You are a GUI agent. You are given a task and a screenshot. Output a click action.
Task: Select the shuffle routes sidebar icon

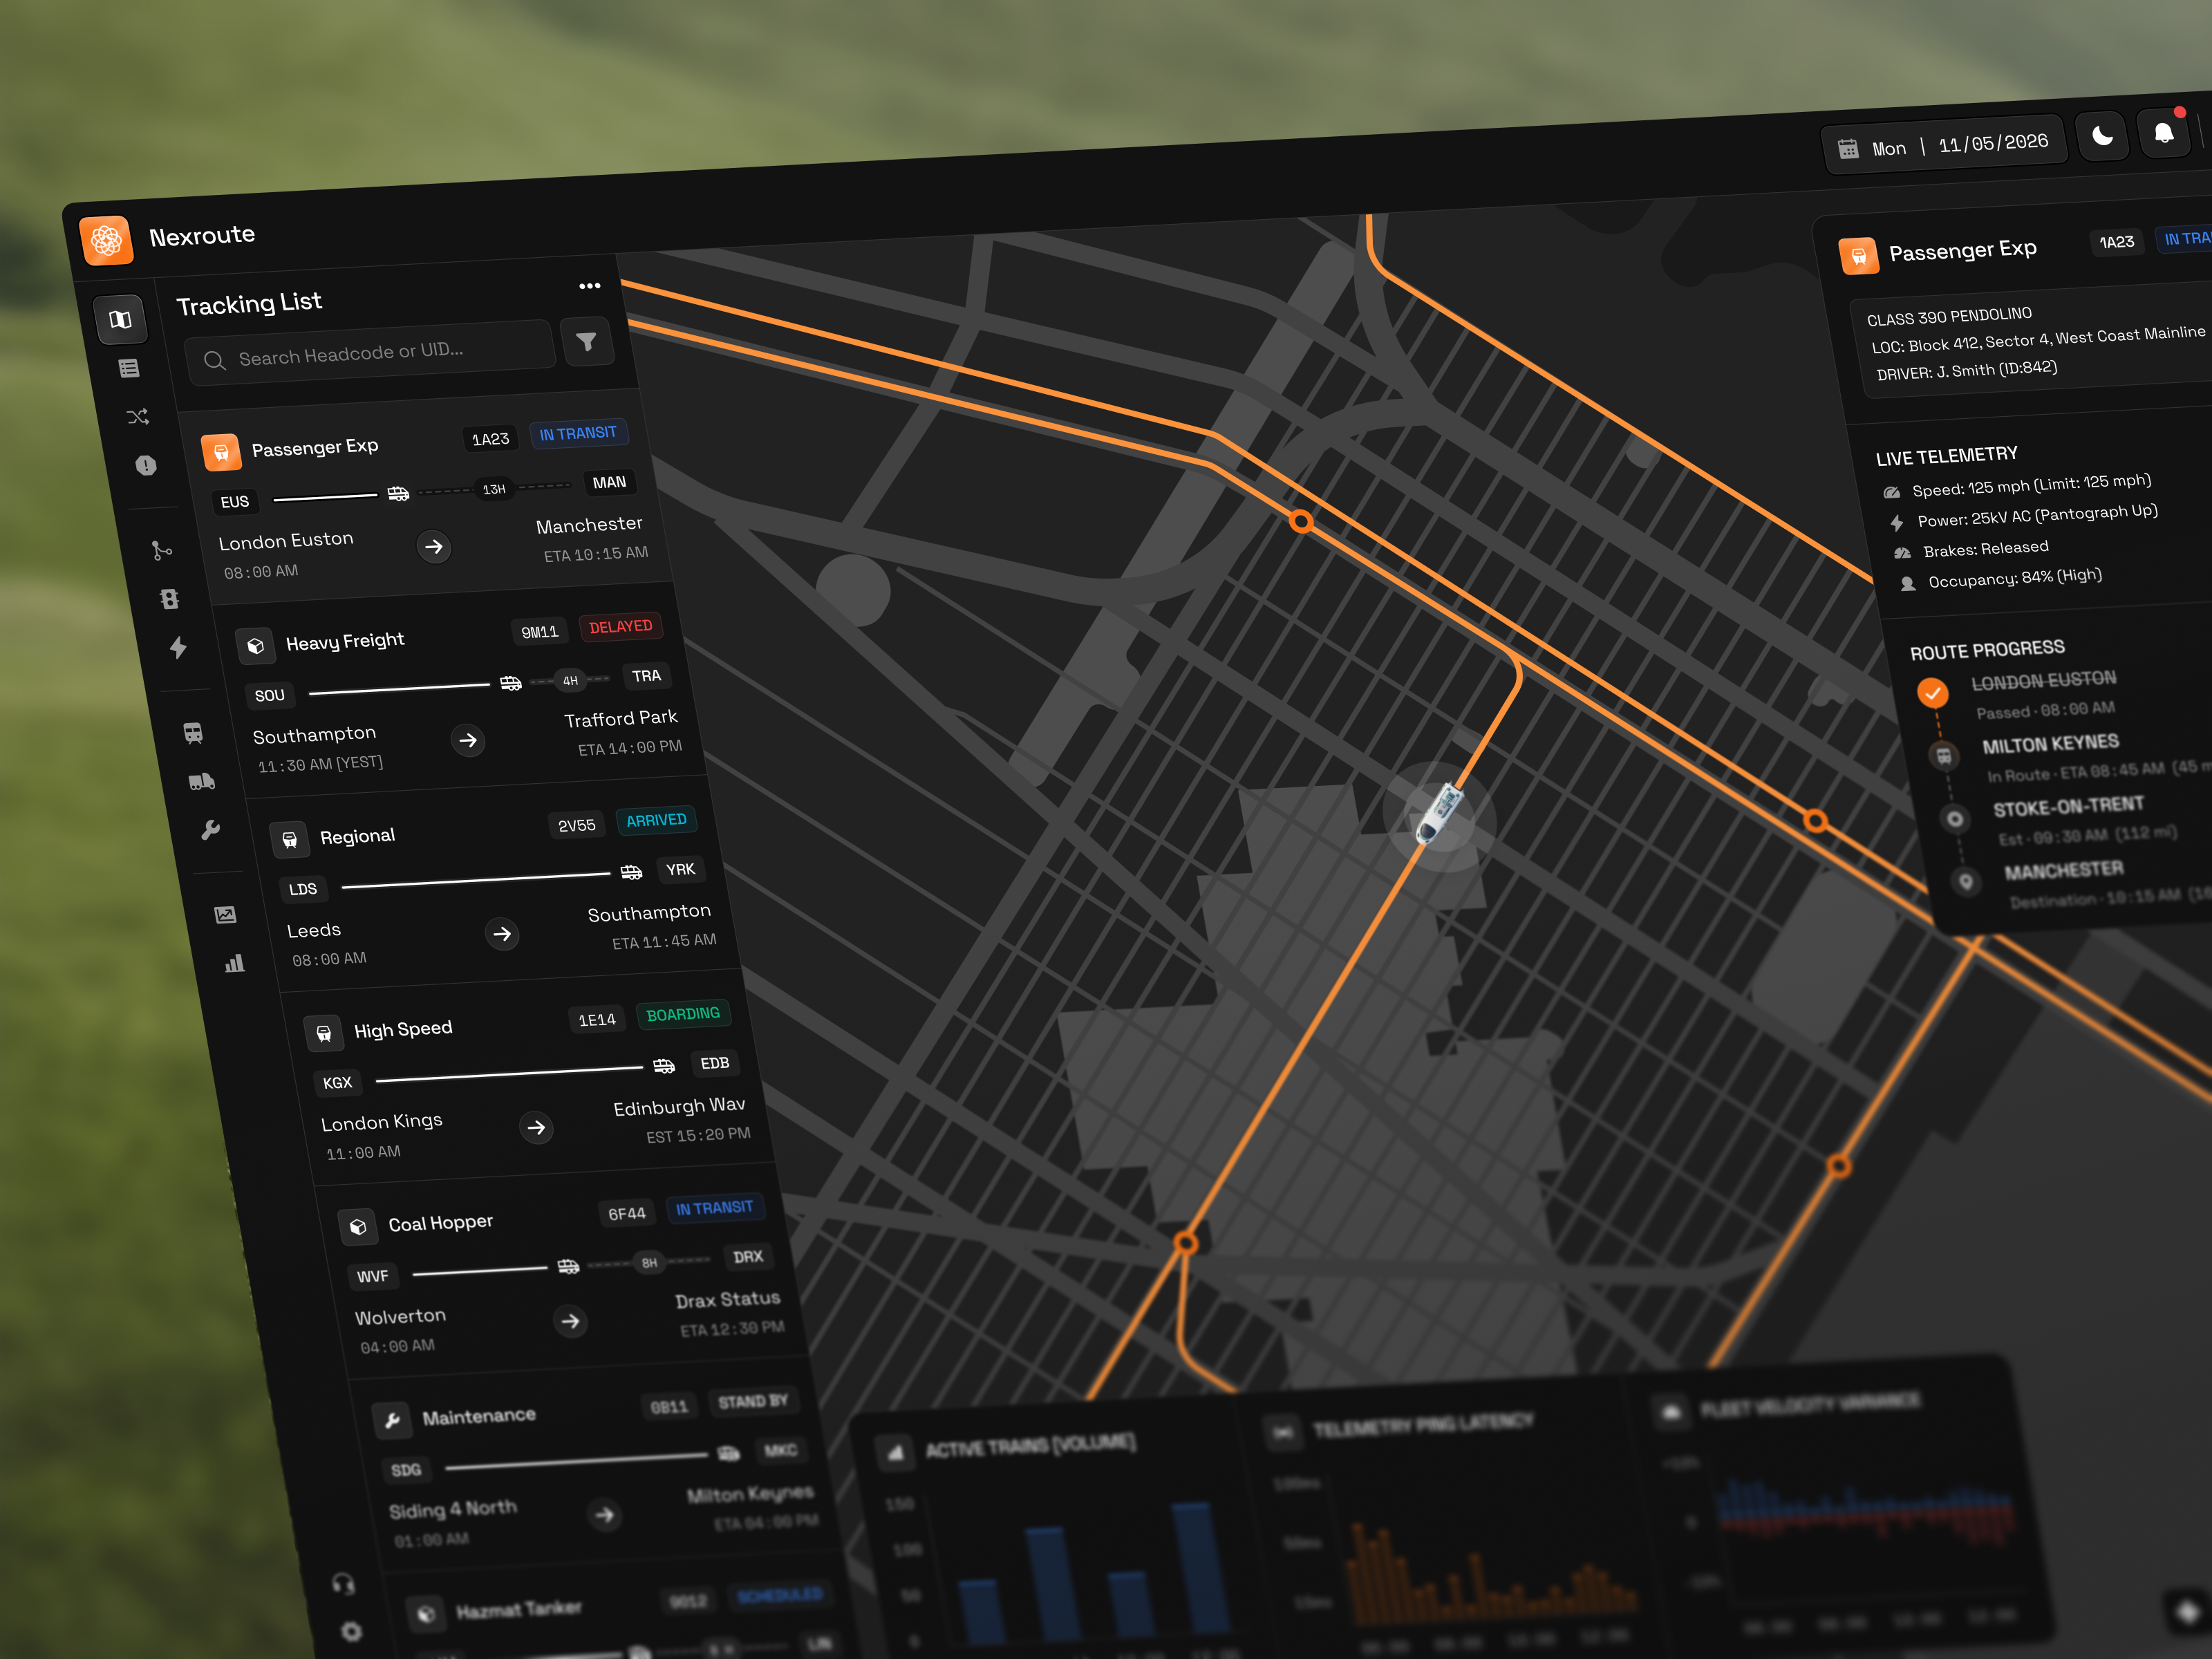click(138, 416)
